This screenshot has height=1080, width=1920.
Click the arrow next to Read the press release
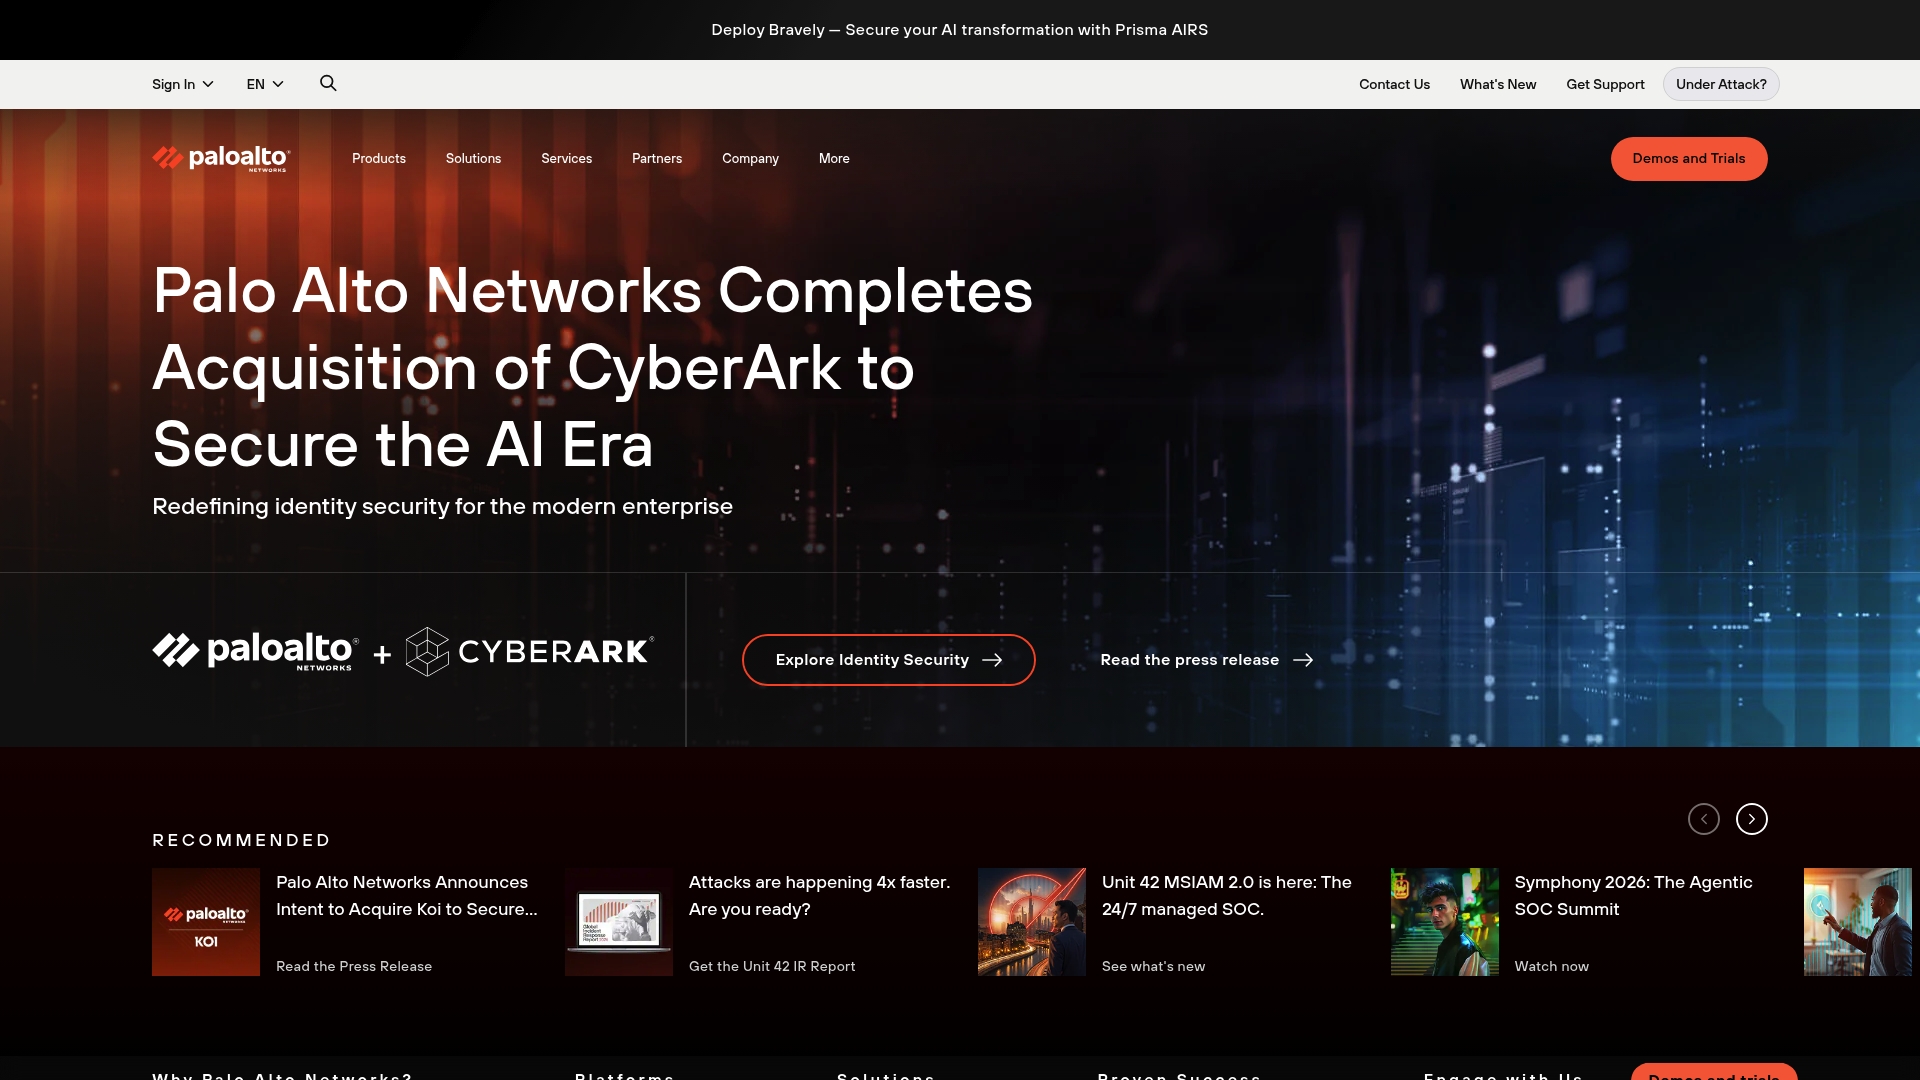(x=1304, y=660)
